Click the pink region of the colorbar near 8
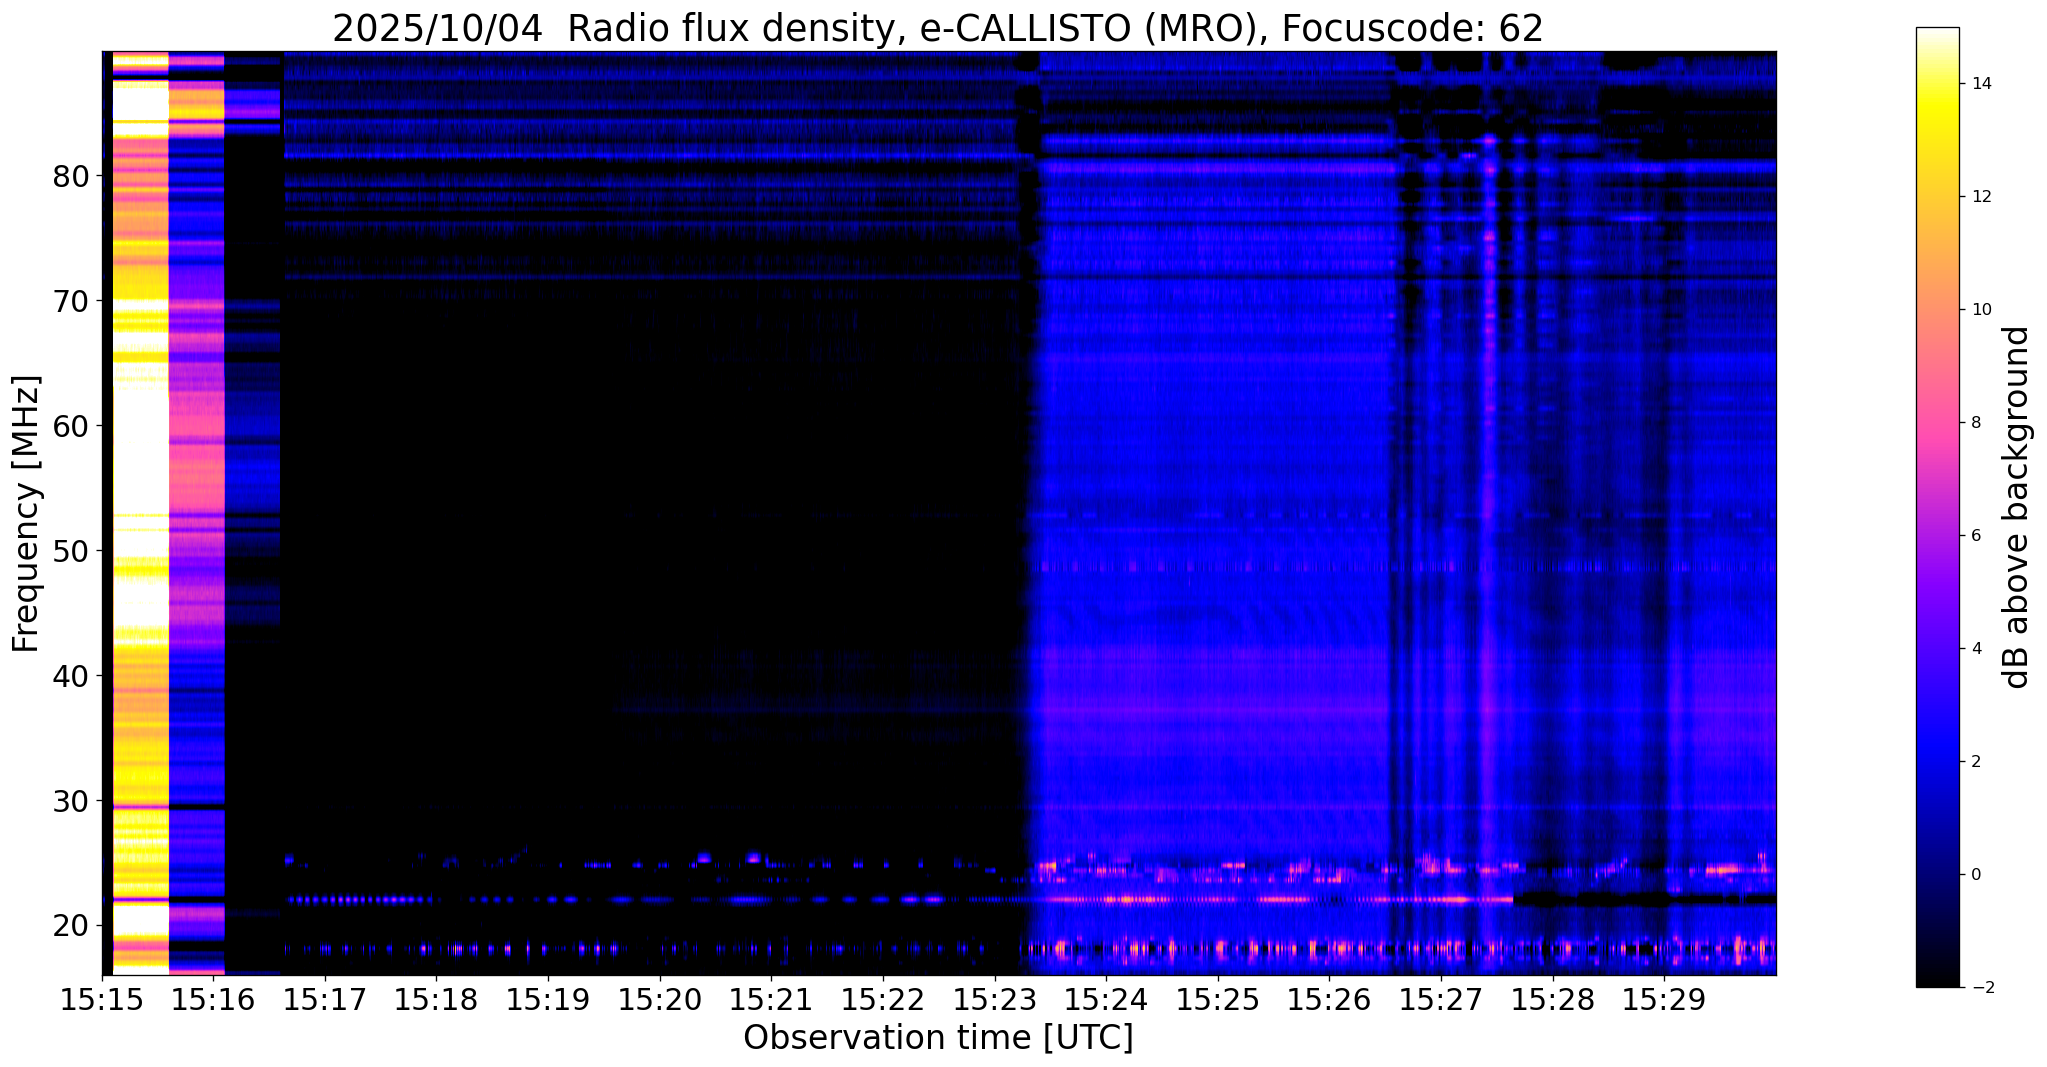Image resolution: width=2047 pixels, height=1067 pixels. point(1937,423)
